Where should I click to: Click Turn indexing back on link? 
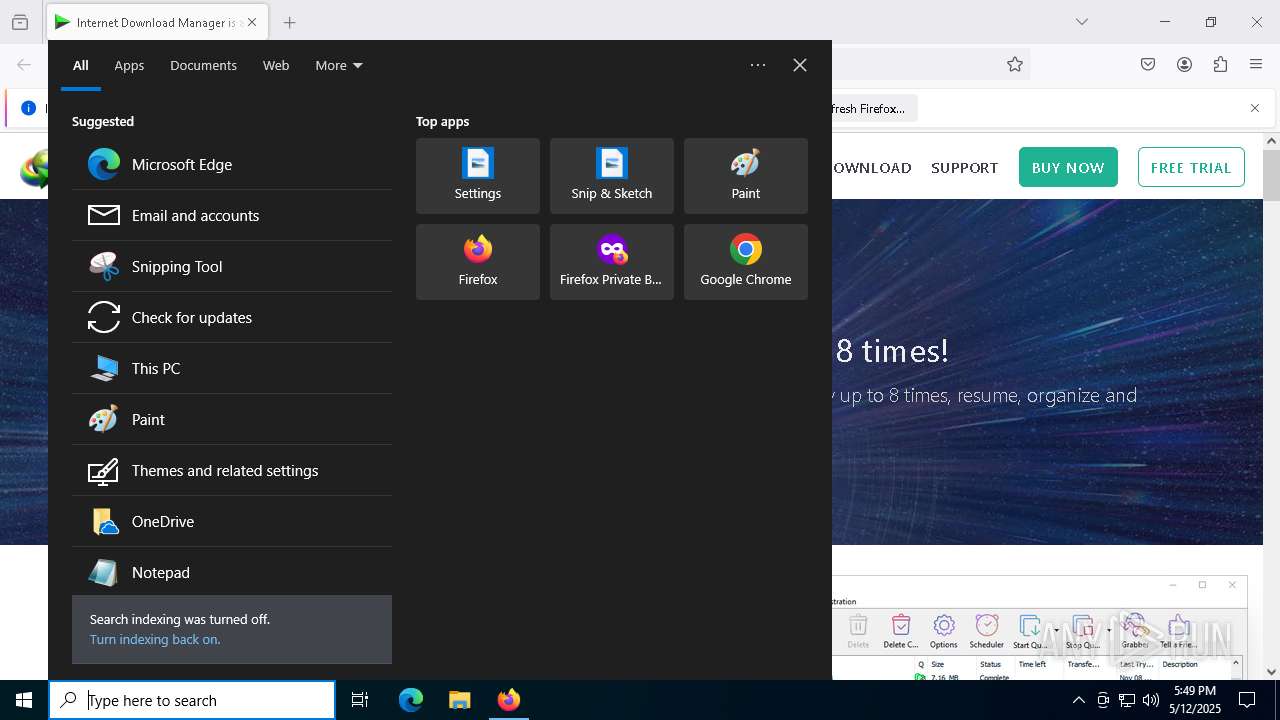click(155, 639)
